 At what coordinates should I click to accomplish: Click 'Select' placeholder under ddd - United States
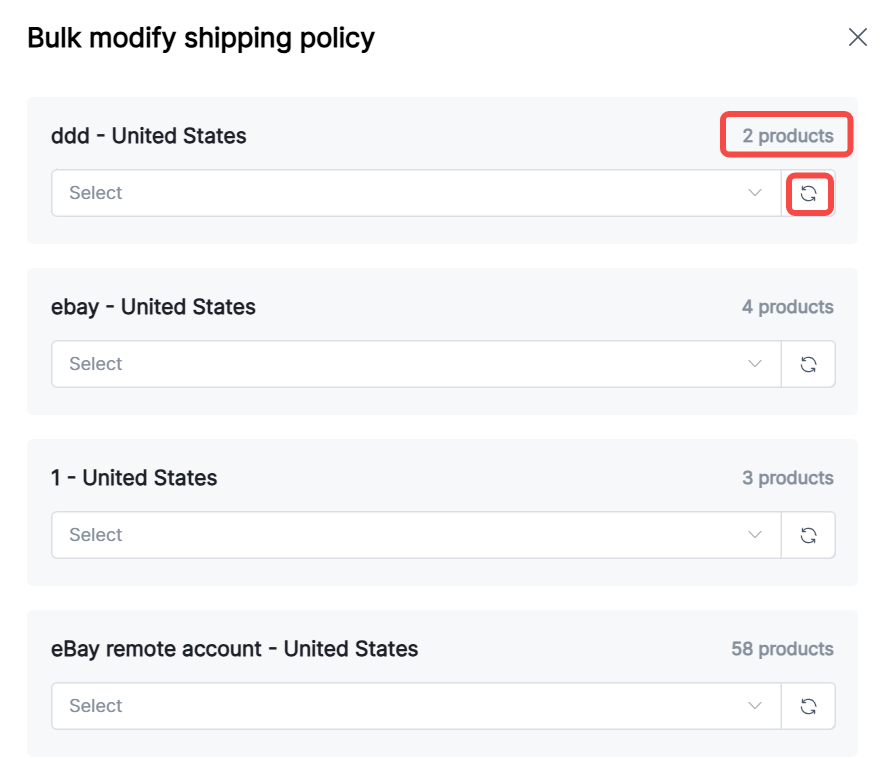click(x=96, y=193)
